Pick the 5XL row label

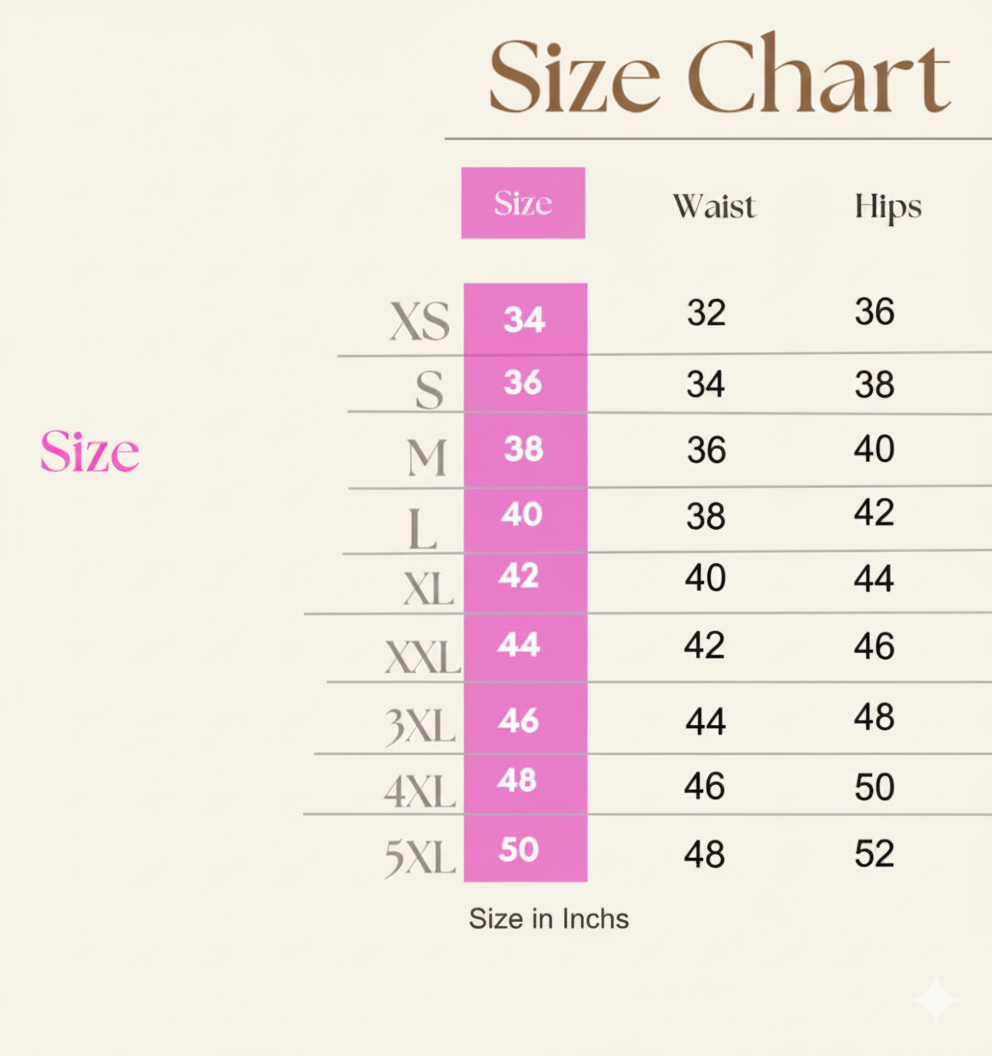(420, 858)
